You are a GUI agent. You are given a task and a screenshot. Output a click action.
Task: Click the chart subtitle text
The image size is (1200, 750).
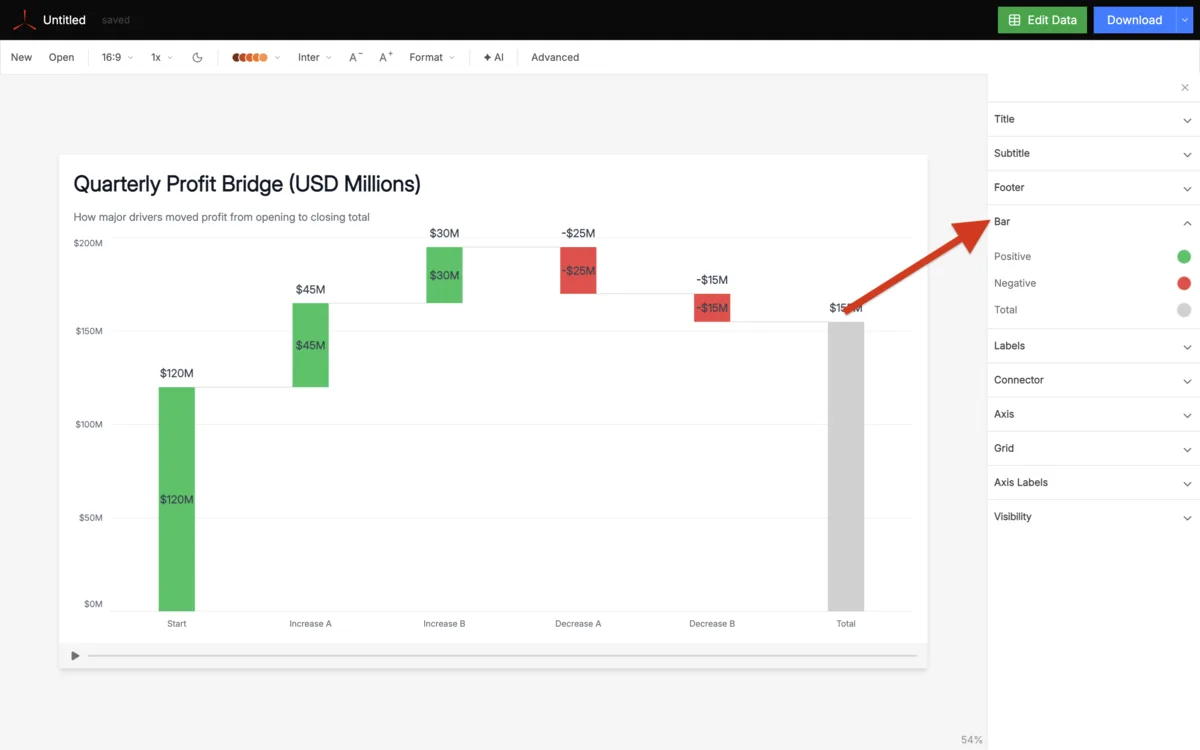(x=221, y=217)
